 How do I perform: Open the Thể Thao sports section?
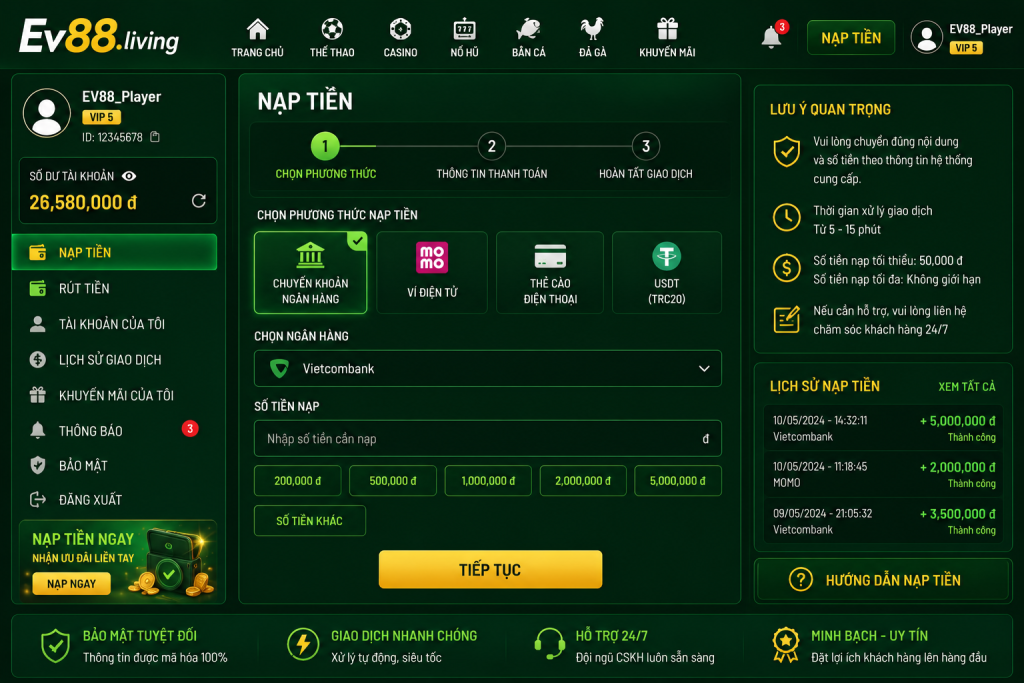click(x=332, y=39)
